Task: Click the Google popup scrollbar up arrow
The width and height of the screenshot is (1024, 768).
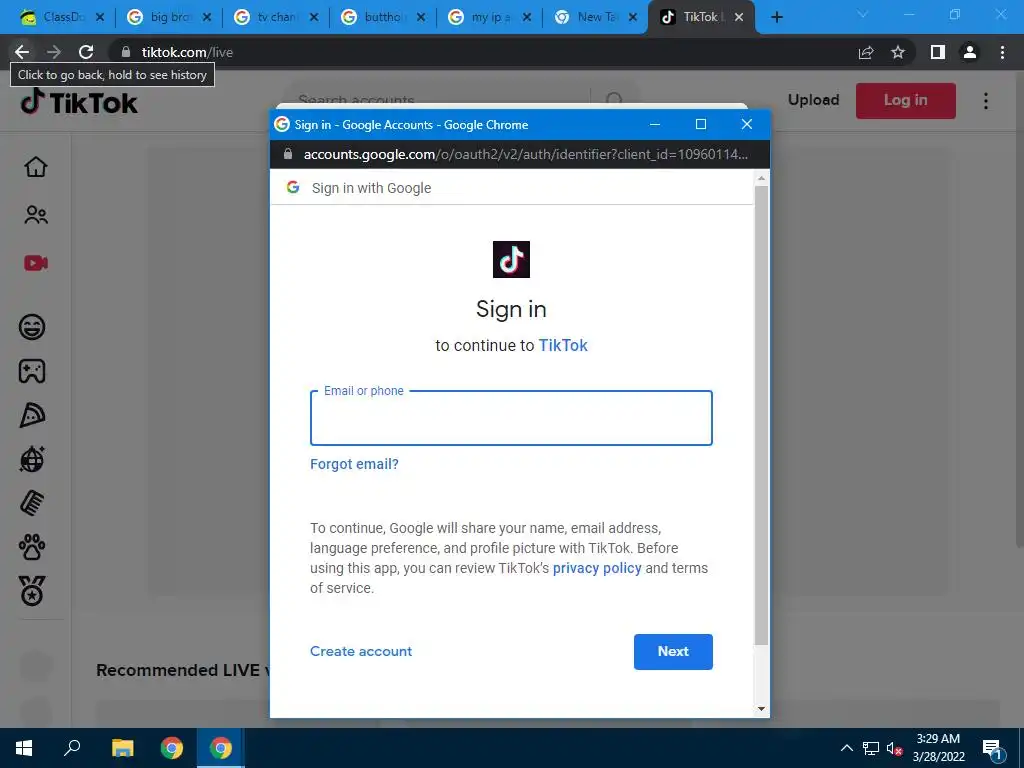Action: coord(761,178)
